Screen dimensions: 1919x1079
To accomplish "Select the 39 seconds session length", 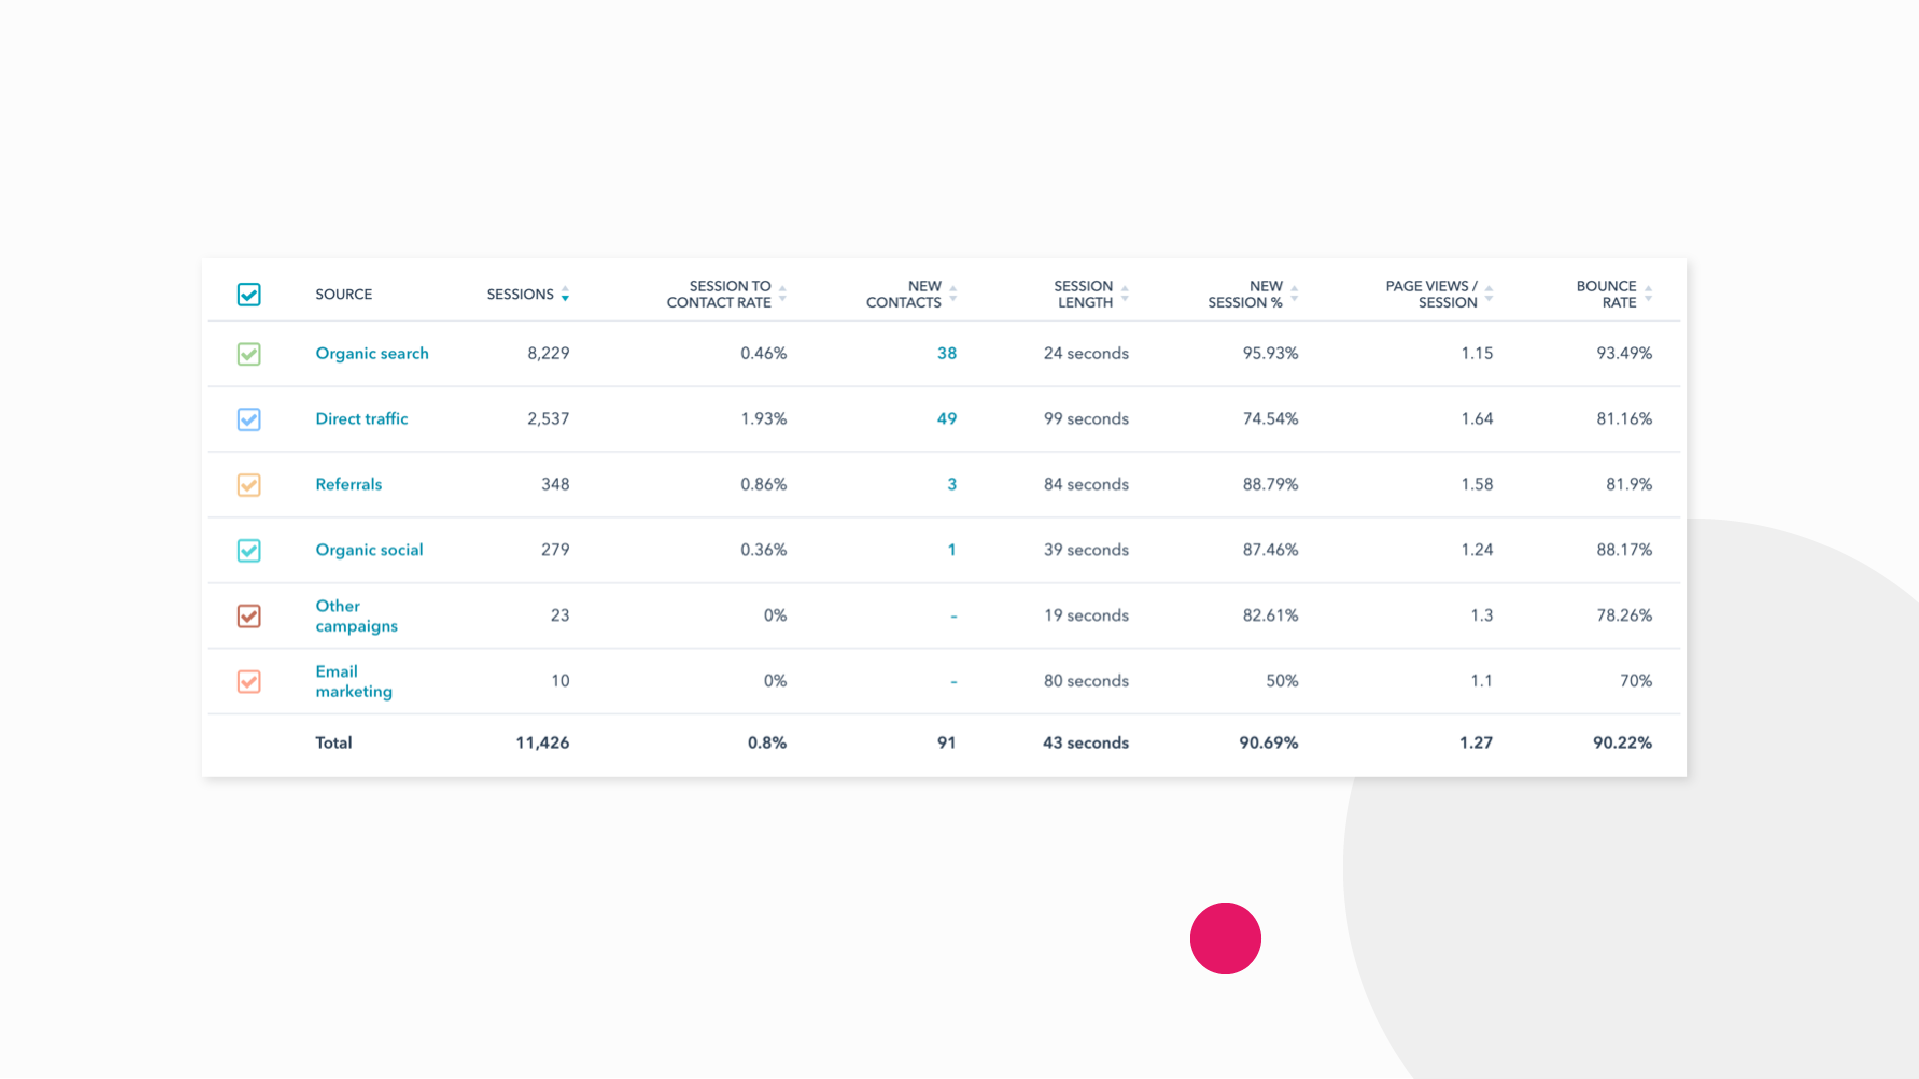I will [1086, 550].
